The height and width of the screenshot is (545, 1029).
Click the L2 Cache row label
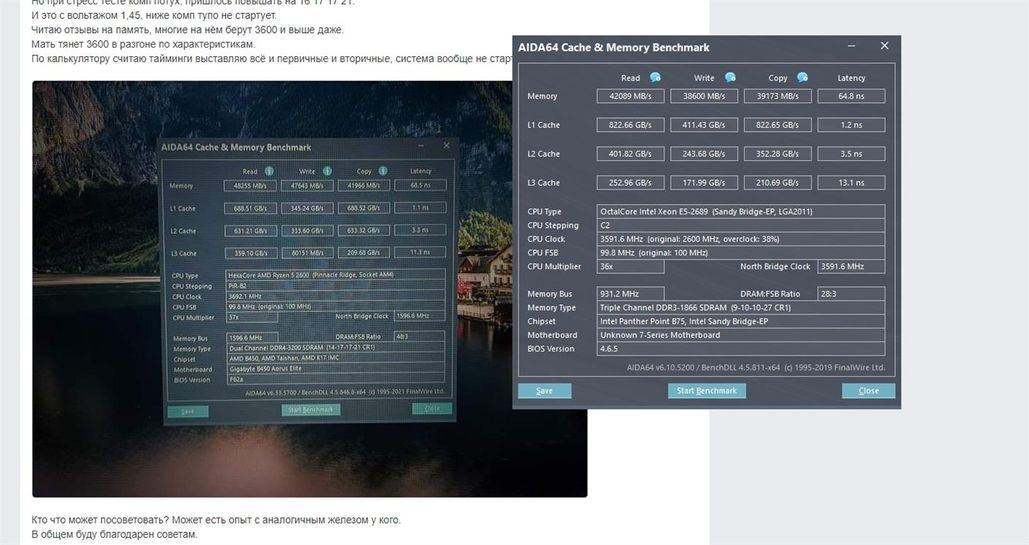click(x=543, y=154)
